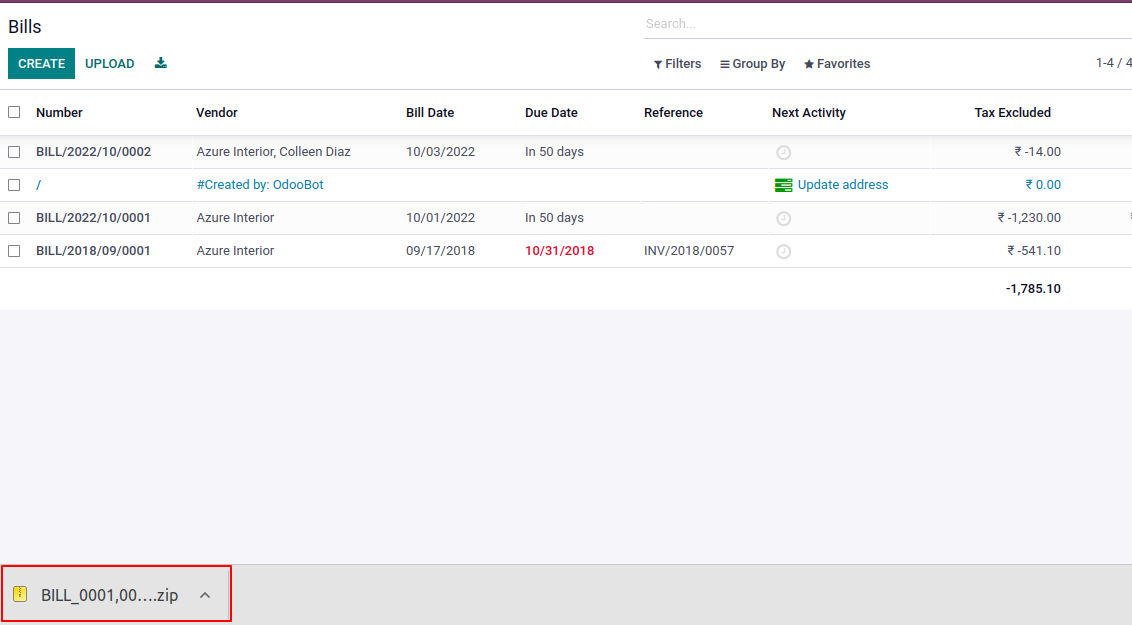Click activity clock icon for BILL/2022/10/0001

[x=783, y=219]
